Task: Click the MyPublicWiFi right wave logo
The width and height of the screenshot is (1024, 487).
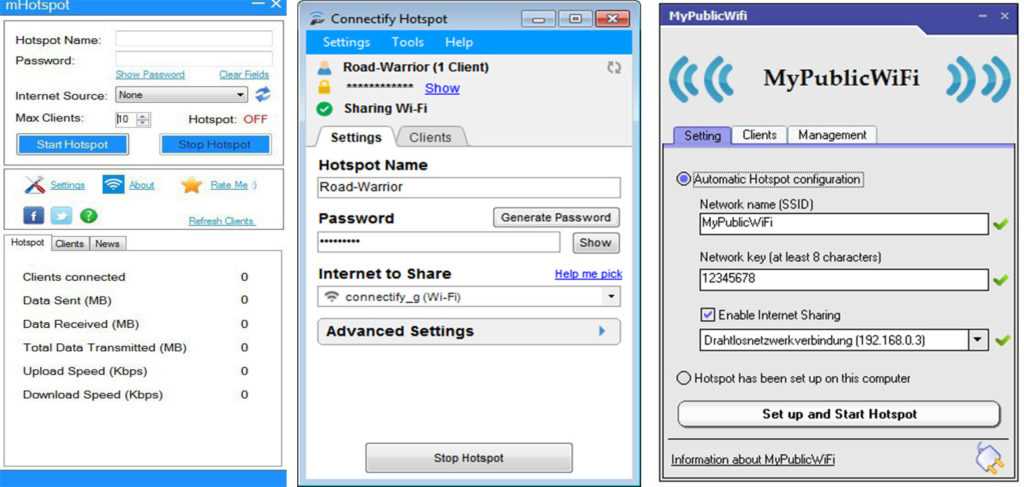Action: pyautogui.click(x=978, y=79)
